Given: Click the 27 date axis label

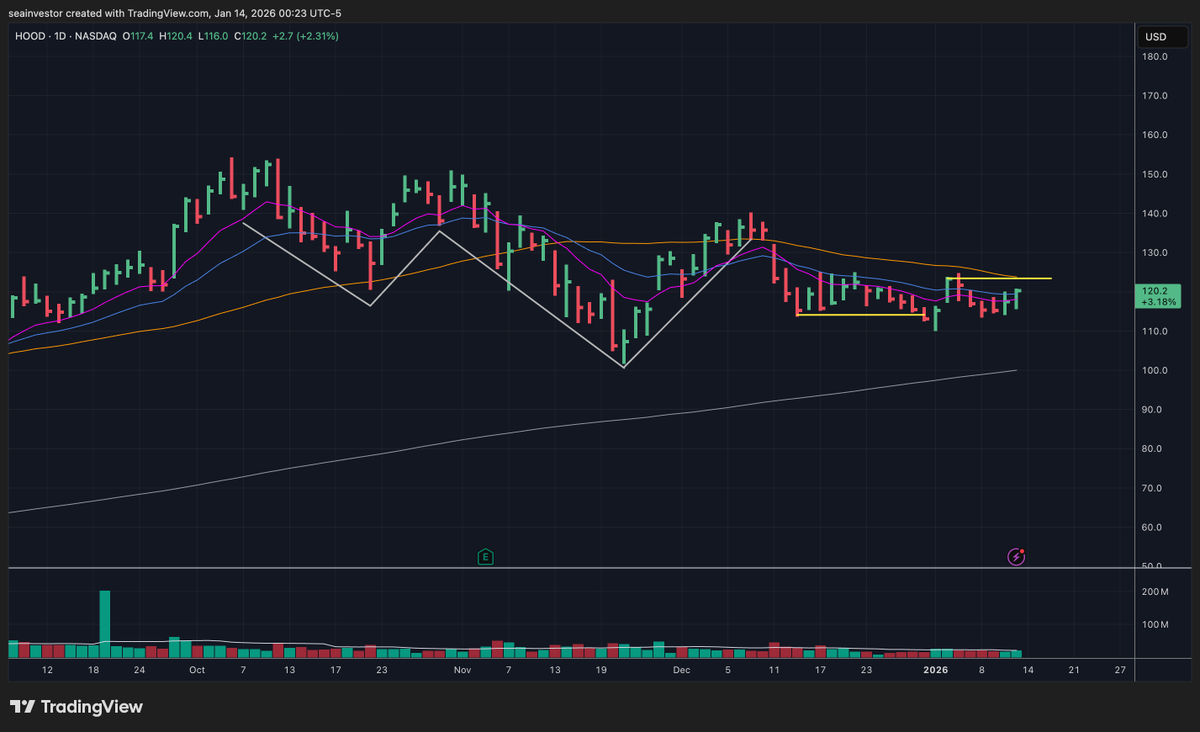Looking at the screenshot, I should 1119,670.
